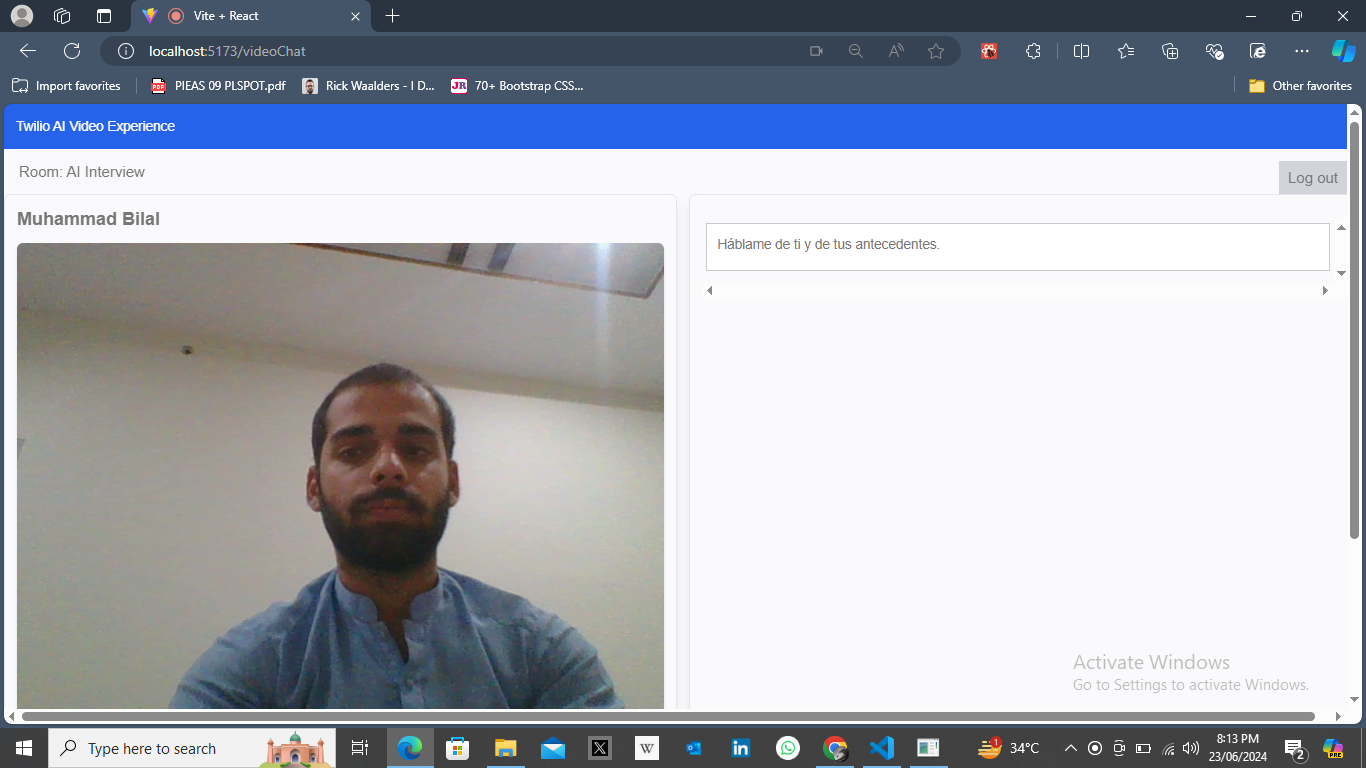This screenshot has height=768, width=1366.
Task: Open the Other favorites folder
Action: tap(1300, 86)
